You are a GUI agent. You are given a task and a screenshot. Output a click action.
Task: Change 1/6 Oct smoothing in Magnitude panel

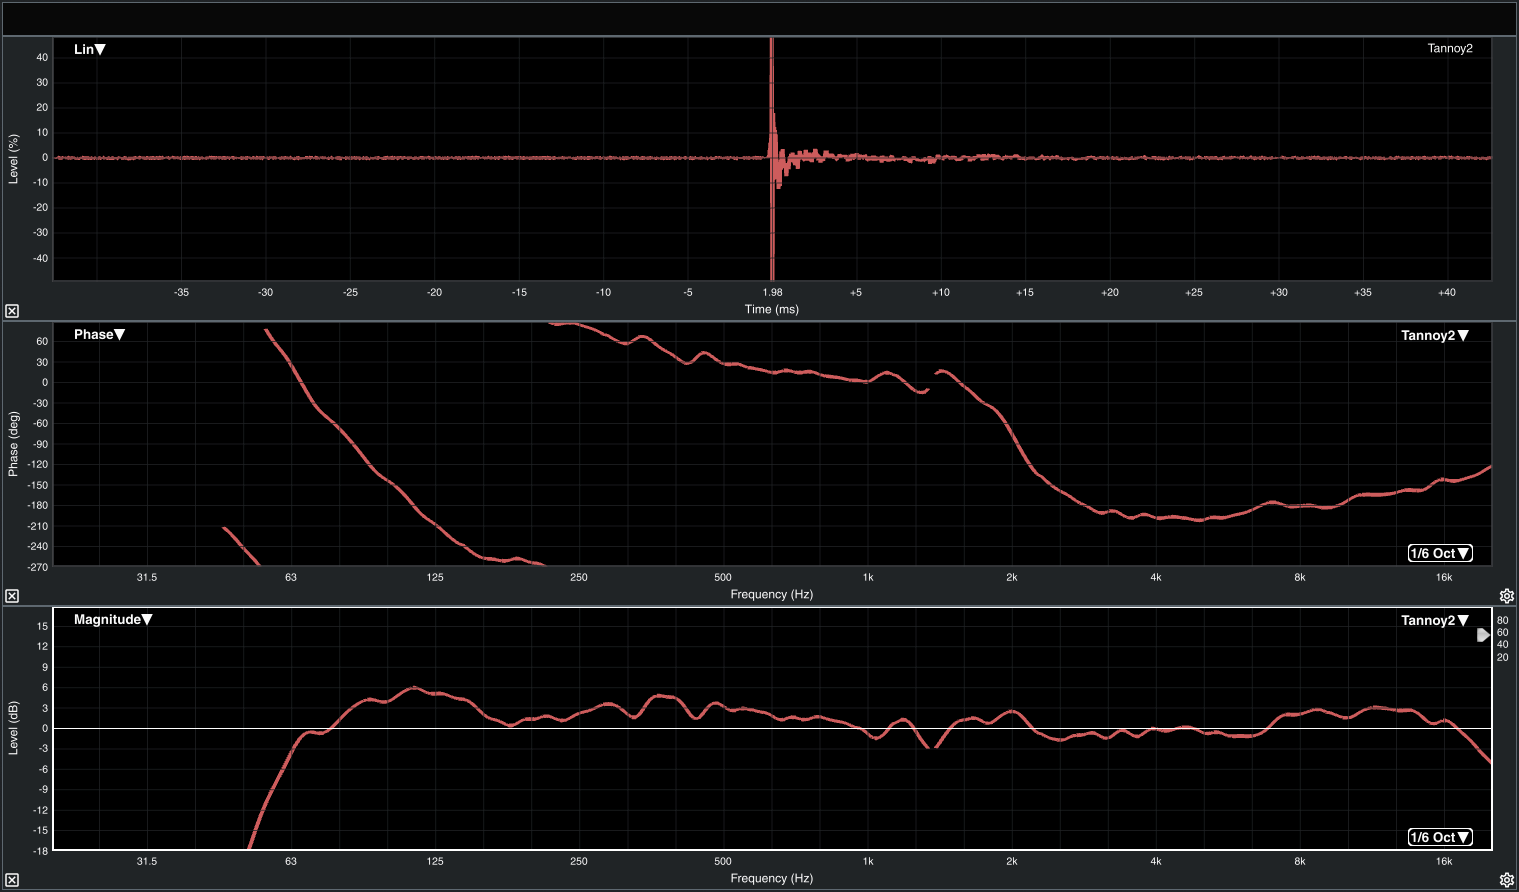1440,837
